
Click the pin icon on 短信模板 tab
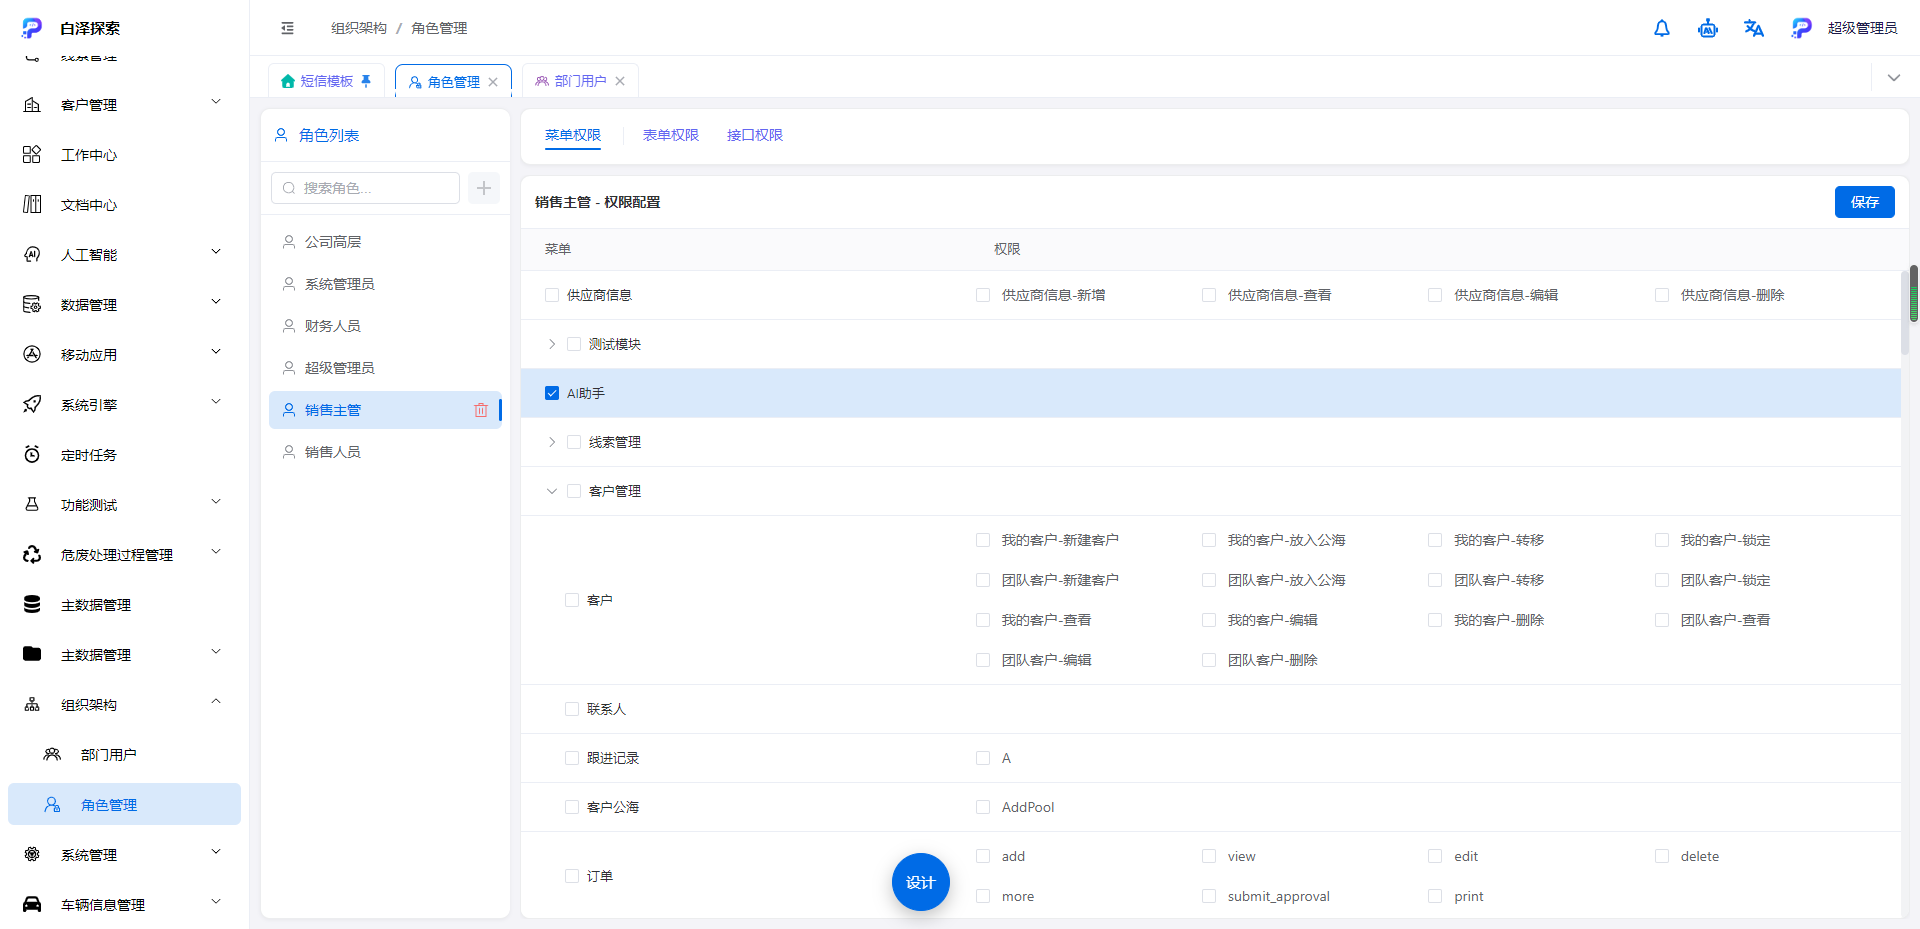(366, 81)
